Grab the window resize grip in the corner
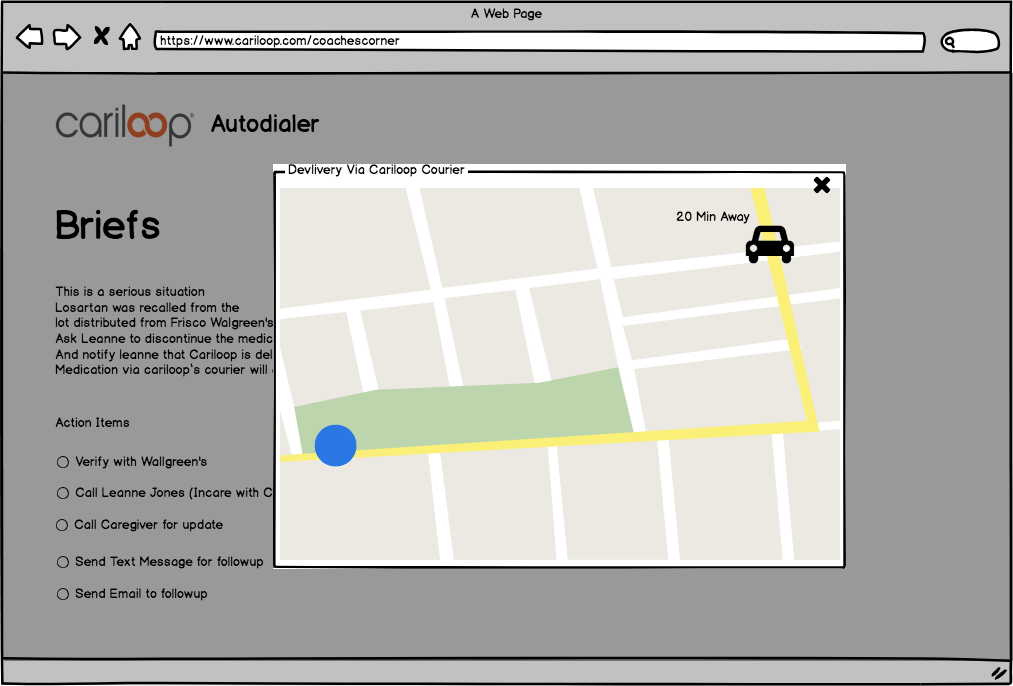Screen dimensions: 1013x686 tap(997, 673)
